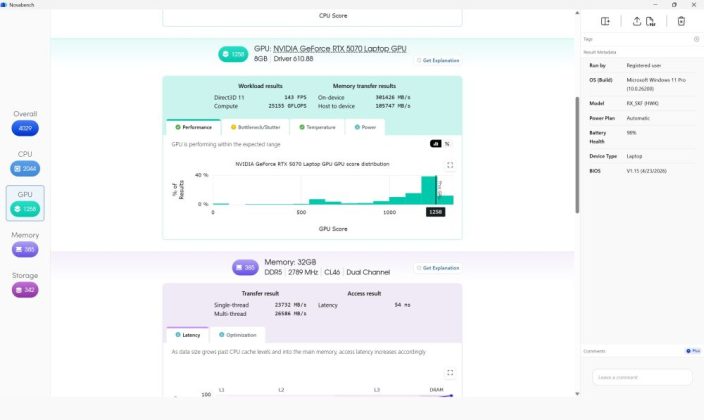
Task: Open NVIDIA GeForce RTX 5070 Laptop GPU link
Action: coord(340,49)
